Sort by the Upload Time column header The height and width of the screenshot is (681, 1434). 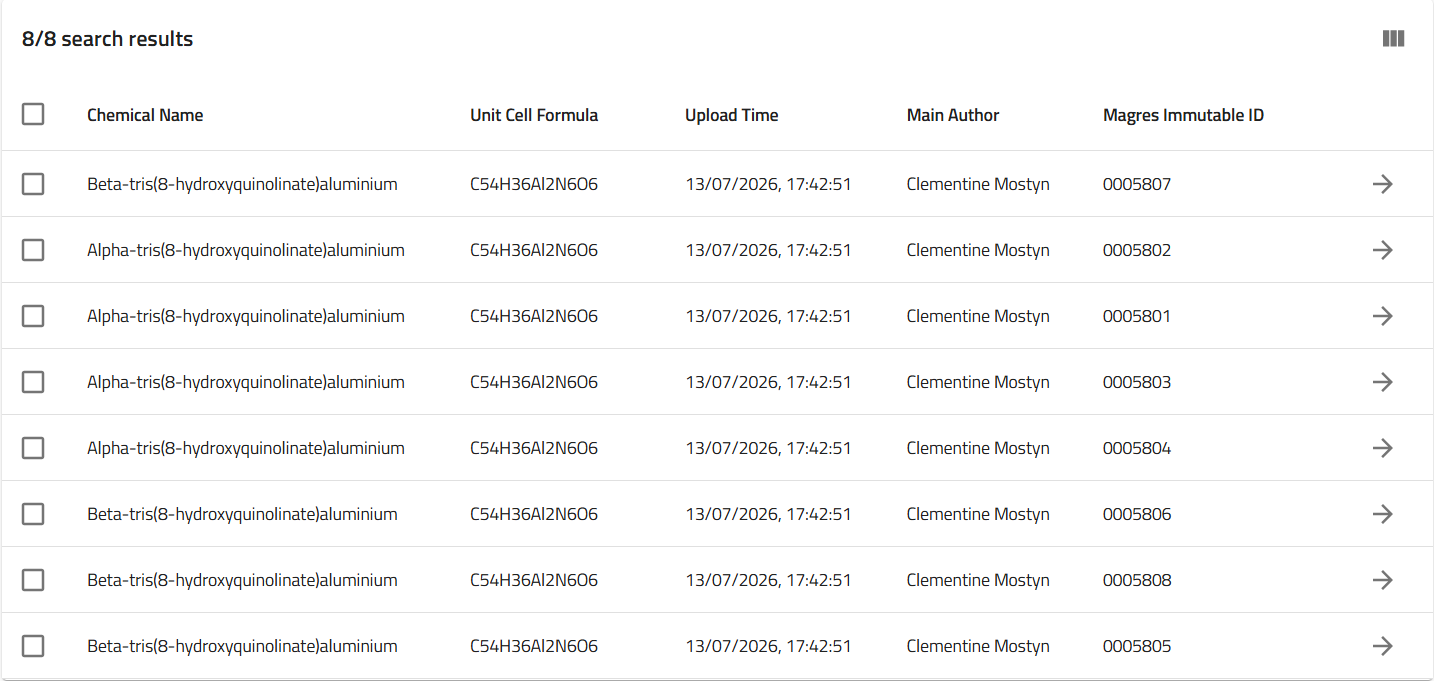click(732, 115)
